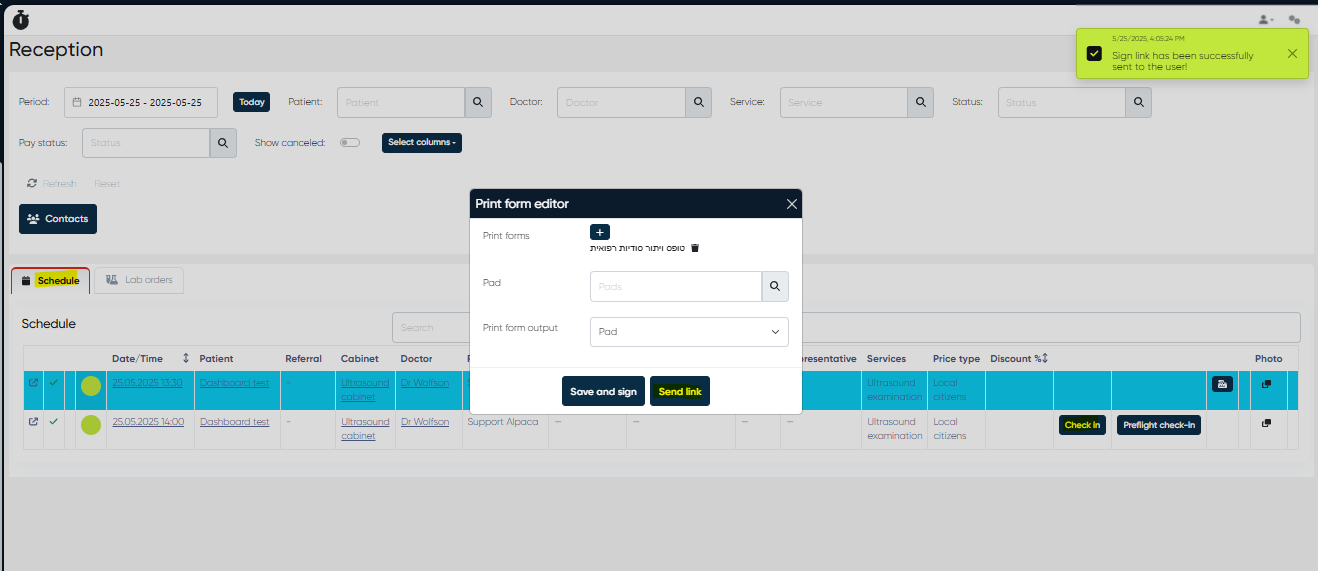
Task: Click the photo icon in the 14:00 row
Action: coord(1266,423)
